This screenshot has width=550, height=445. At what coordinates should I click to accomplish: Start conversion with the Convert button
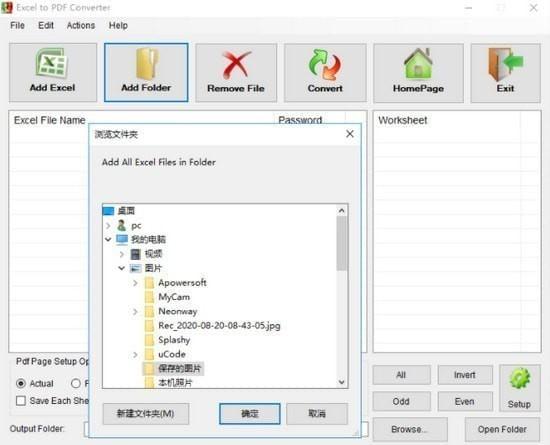pyautogui.click(x=325, y=73)
